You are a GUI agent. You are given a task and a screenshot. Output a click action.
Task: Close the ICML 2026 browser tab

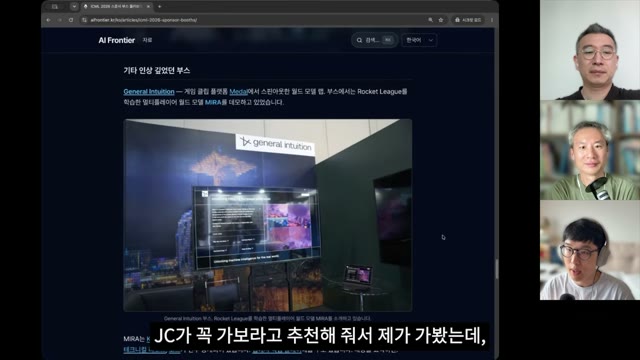pos(148,7)
